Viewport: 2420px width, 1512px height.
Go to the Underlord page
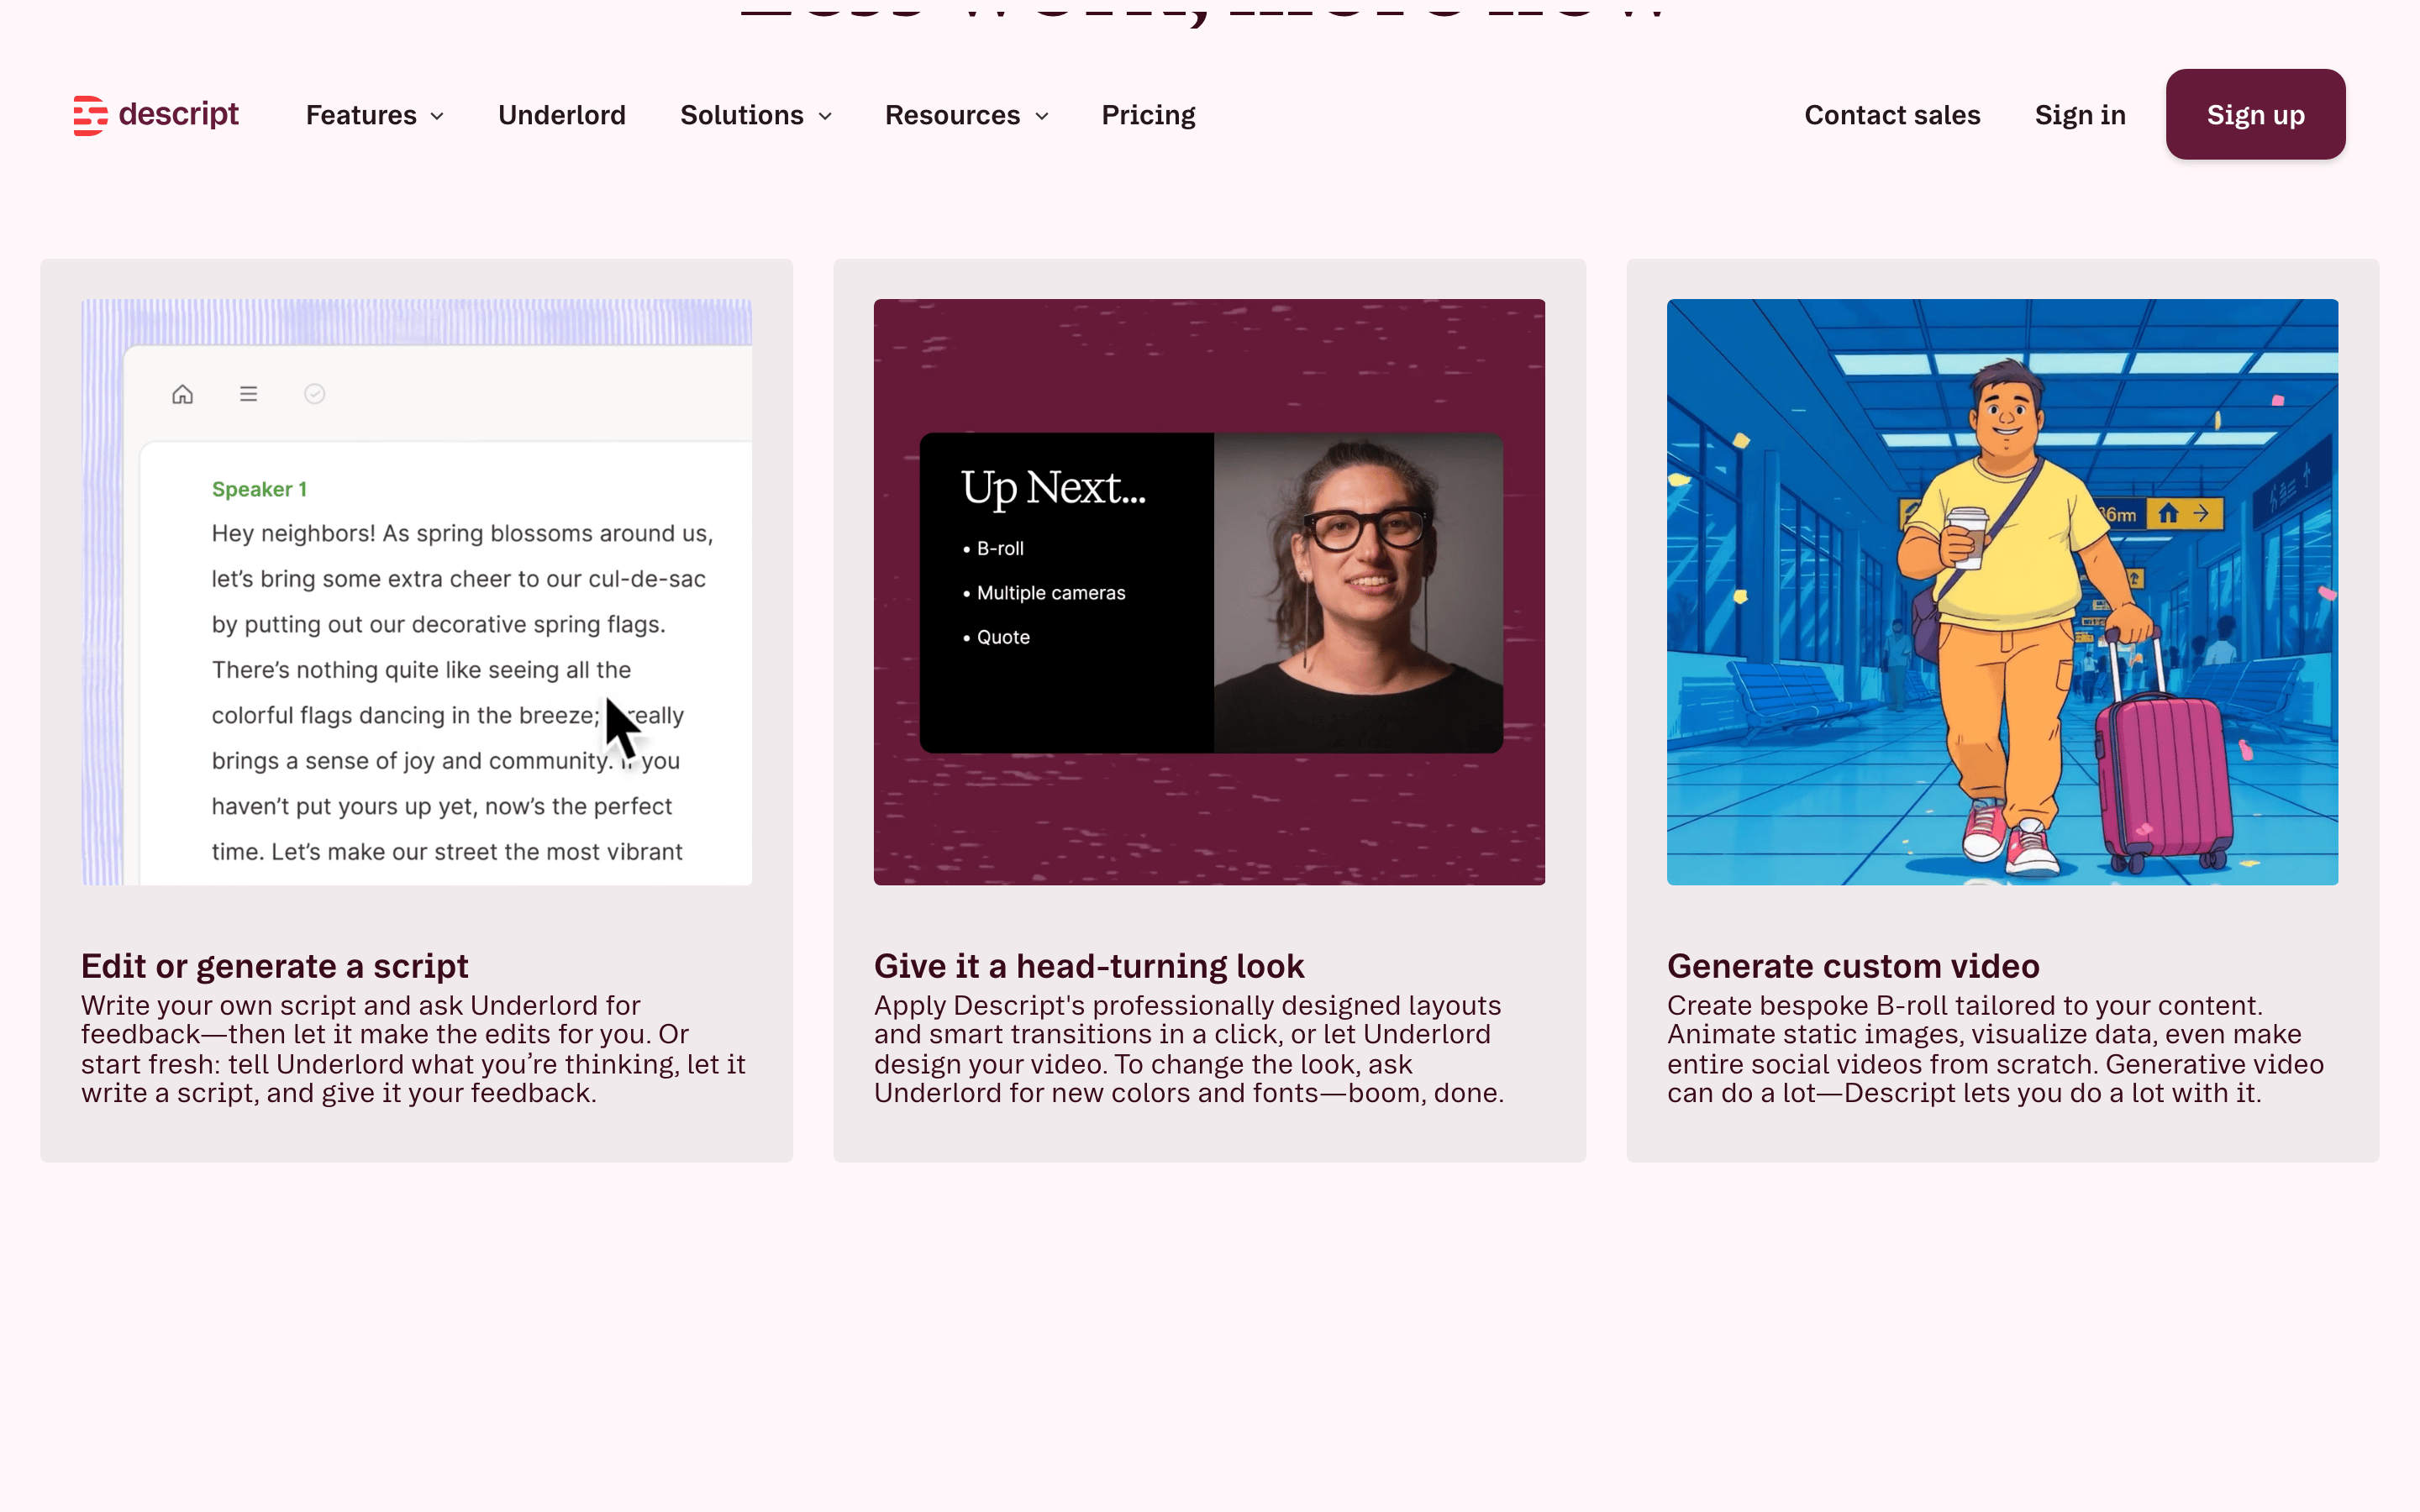point(562,115)
